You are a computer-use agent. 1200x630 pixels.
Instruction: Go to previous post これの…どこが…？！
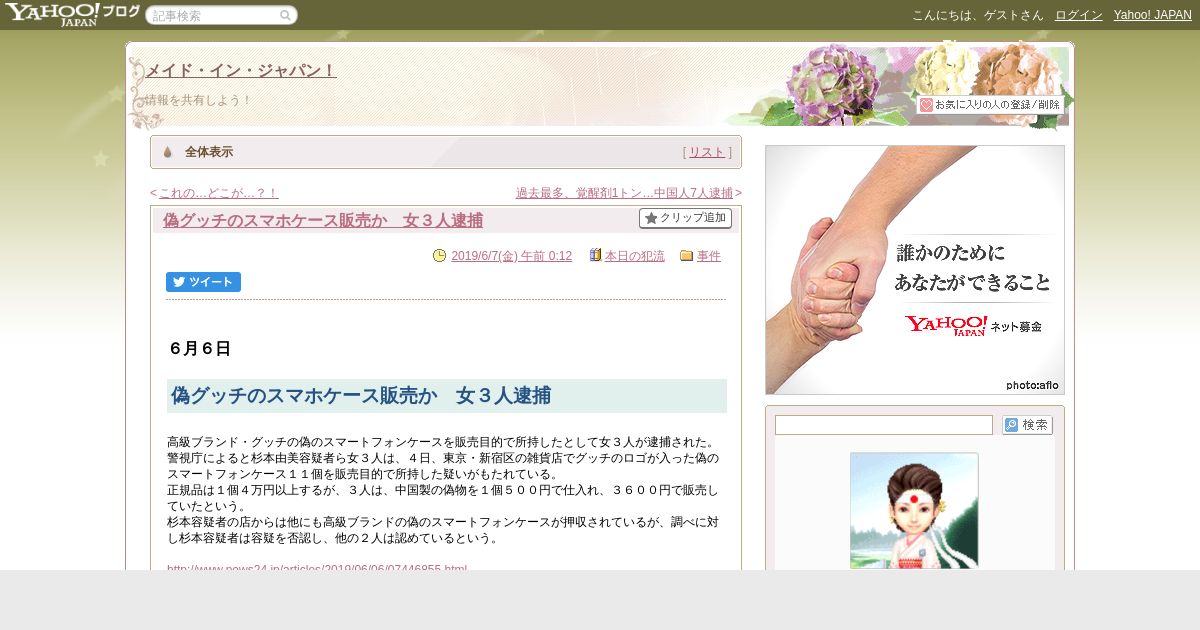click(x=219, y=193)
